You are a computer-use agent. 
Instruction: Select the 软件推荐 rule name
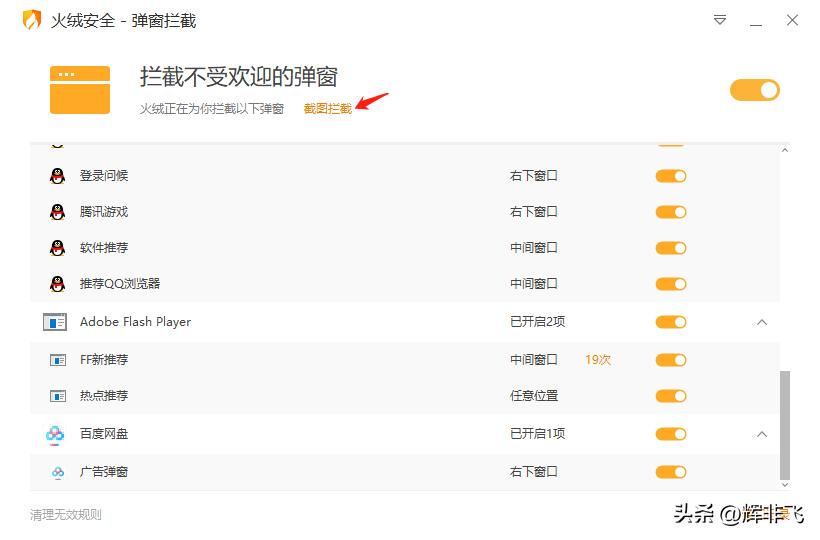[104, 247]
